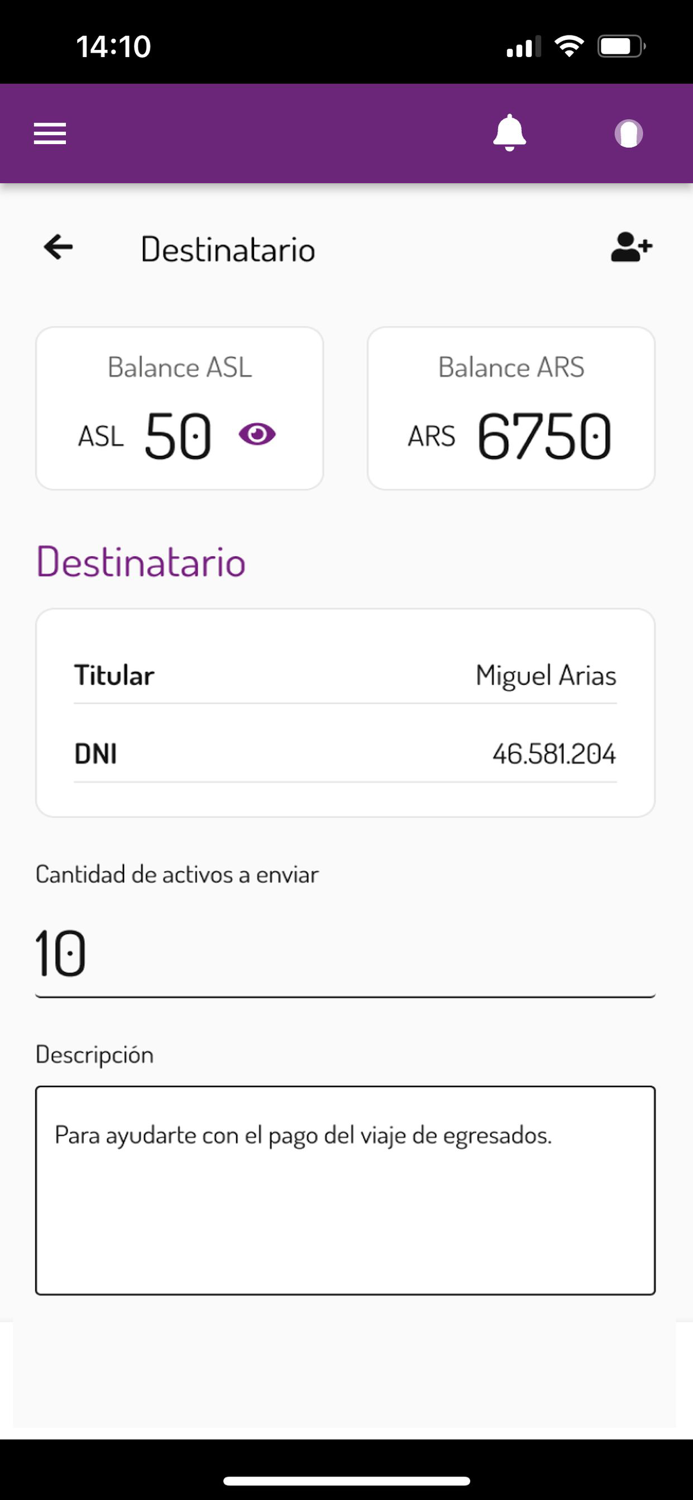Select the bell icon in the purple bar
693x1500 pixels.
(510, 133)
